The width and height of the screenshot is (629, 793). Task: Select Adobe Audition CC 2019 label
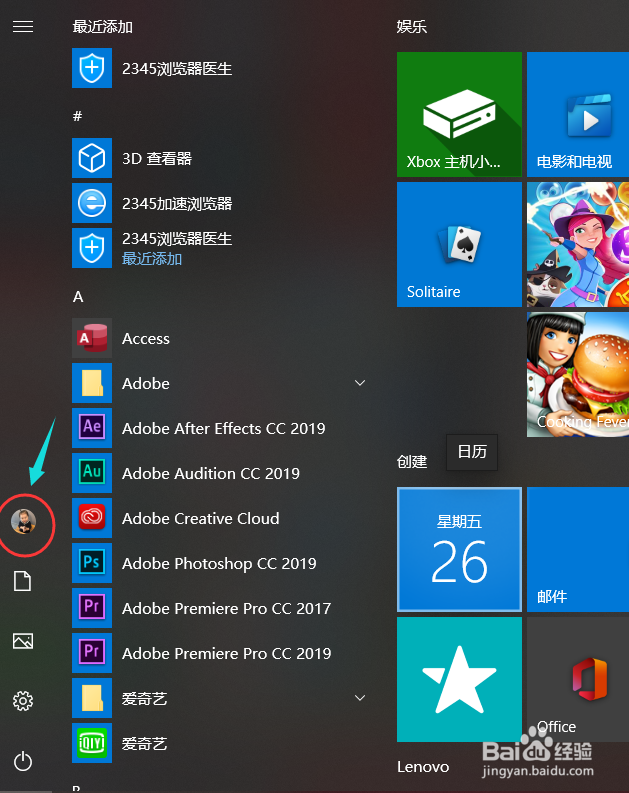click(x=211, y=473)
